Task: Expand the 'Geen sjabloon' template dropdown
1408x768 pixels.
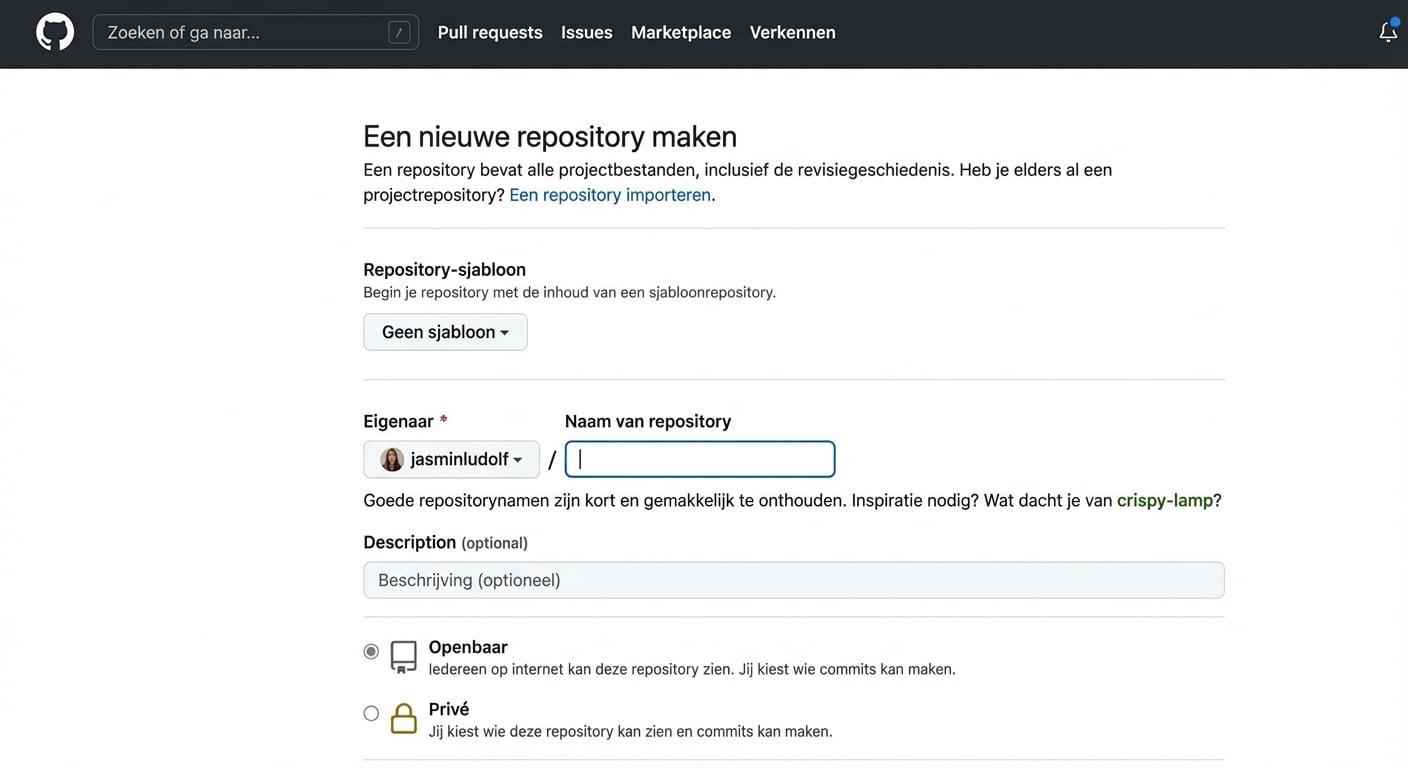Action: pos(445,332)
